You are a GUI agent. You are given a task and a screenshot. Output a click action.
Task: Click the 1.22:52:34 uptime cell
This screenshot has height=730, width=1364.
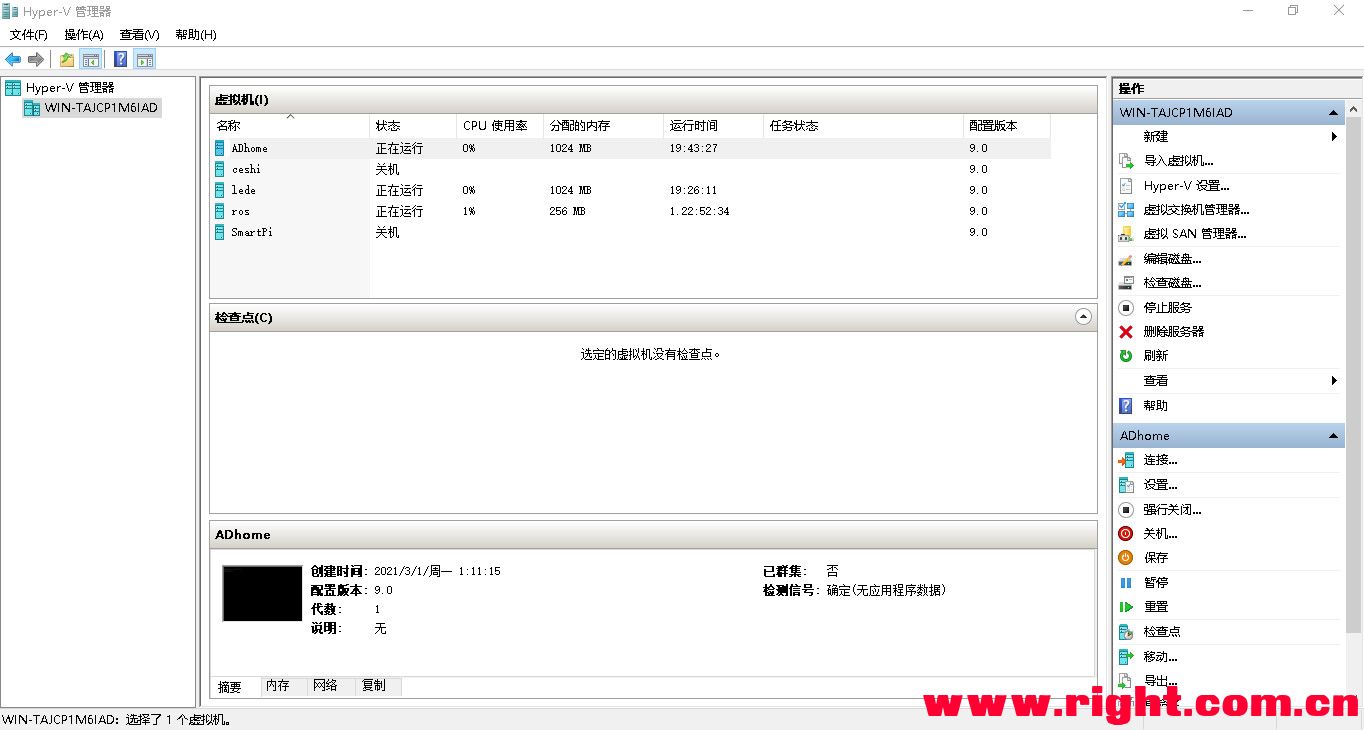[x=699, y=211]
